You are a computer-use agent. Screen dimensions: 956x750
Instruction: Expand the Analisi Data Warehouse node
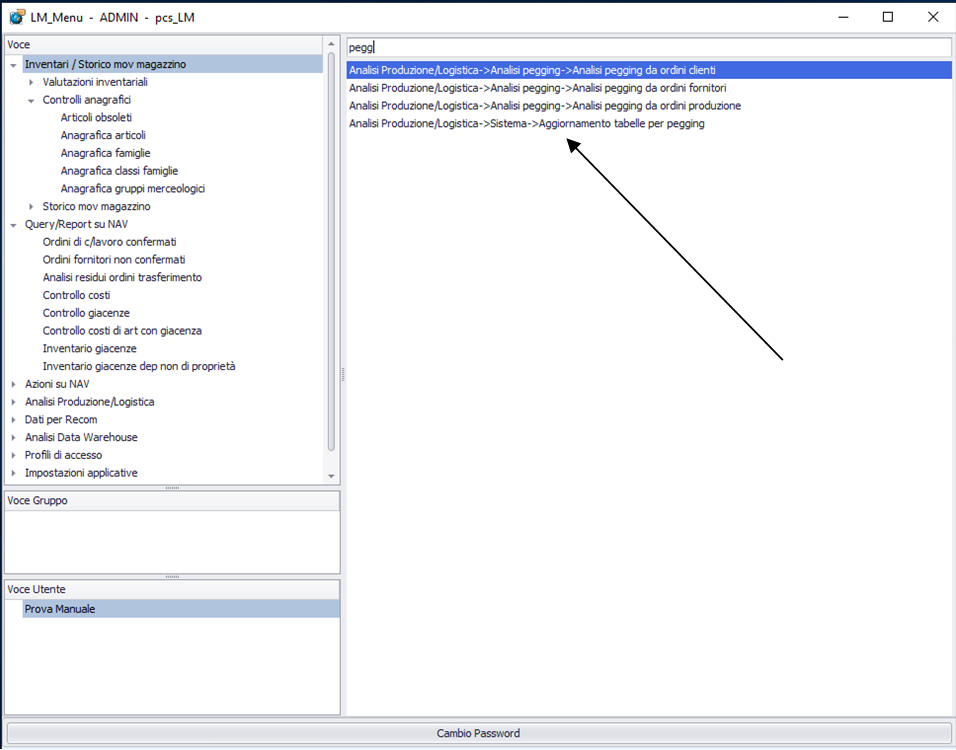pos(14,438)
